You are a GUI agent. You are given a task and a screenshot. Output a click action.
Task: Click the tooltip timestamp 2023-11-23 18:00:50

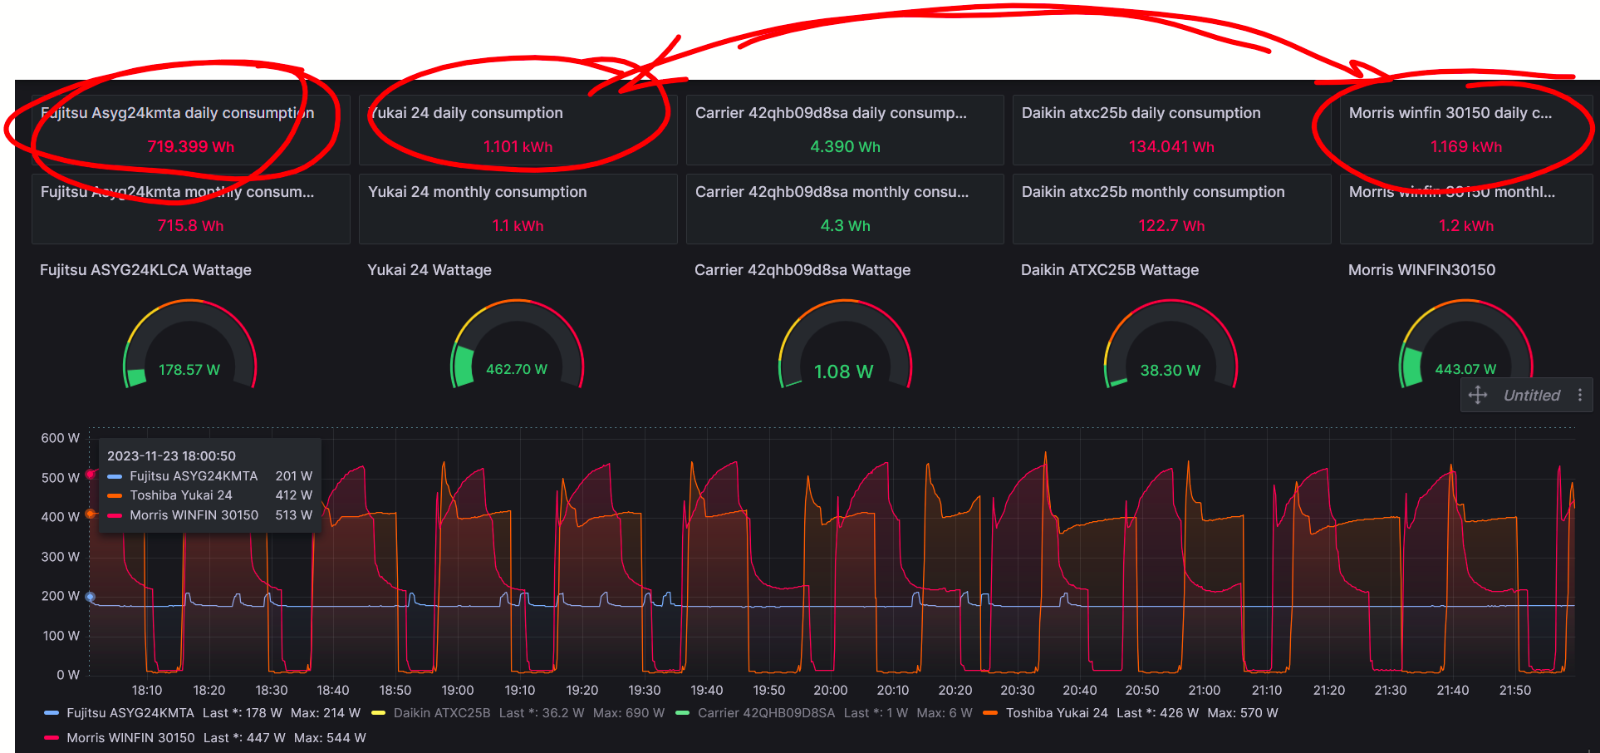[171, 456]
